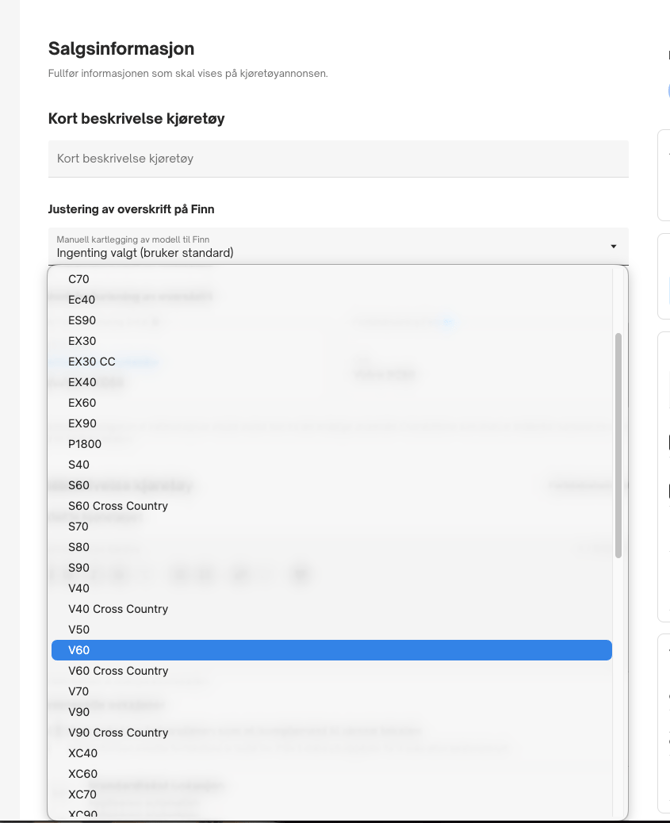670x823 pixels.
Task: Select plain V90 from the list
Action: (79, 712)
